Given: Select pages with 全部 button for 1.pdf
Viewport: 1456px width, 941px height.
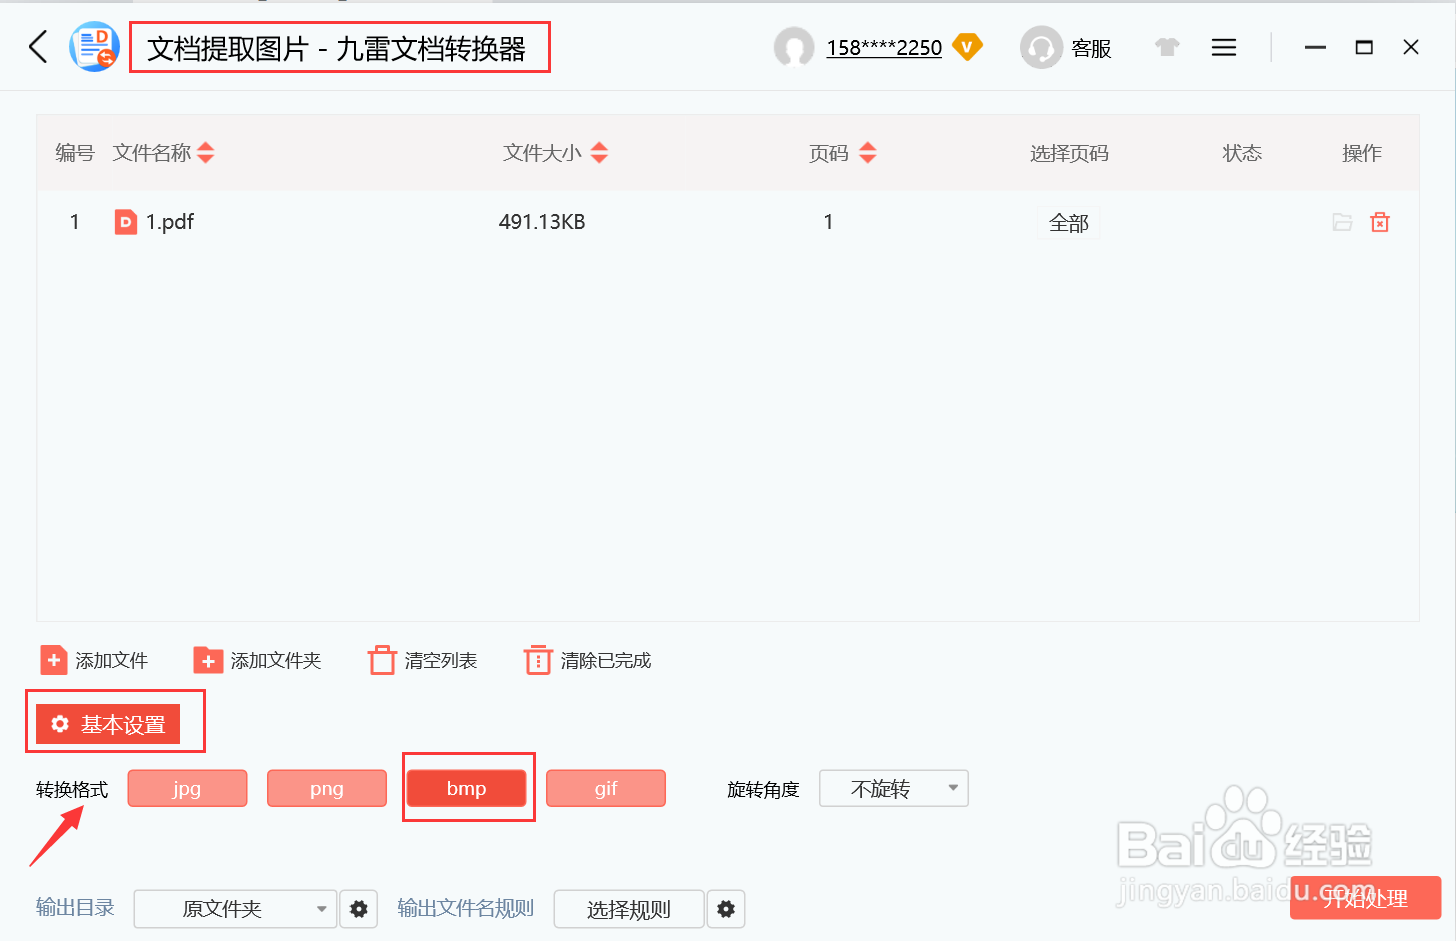Looking at the screenshot, I should [x=1068, y=223].
